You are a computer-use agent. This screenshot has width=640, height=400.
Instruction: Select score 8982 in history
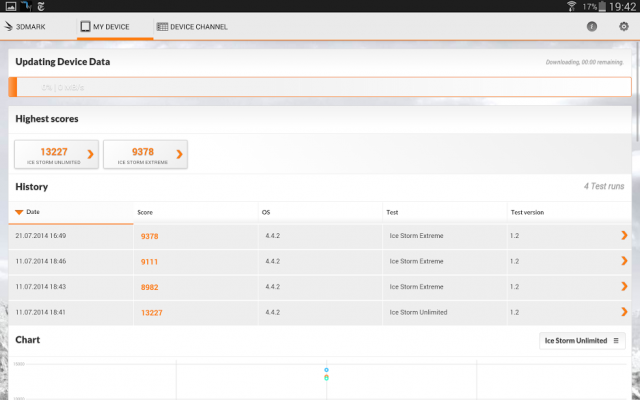[149, 287]
